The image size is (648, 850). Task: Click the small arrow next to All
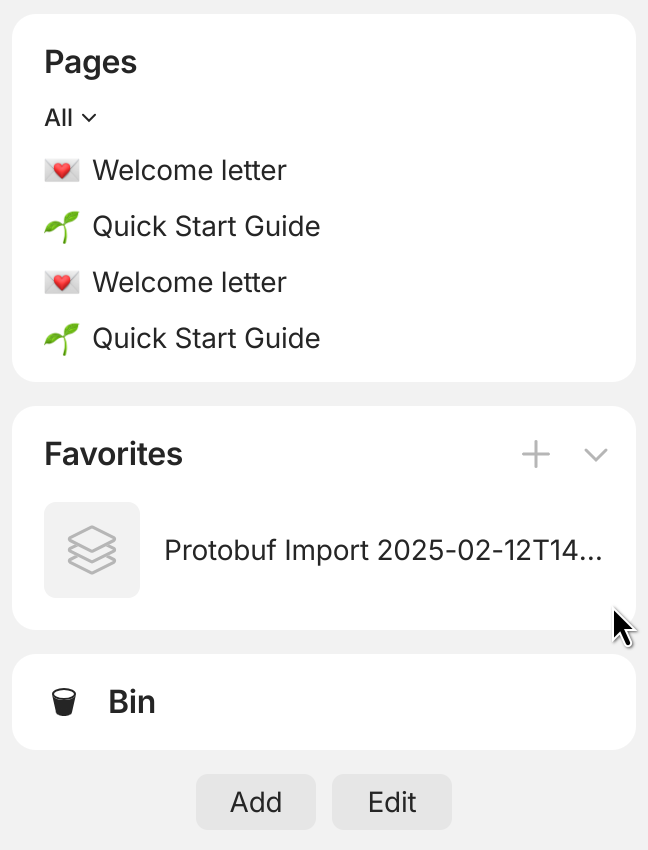point(89,118)
